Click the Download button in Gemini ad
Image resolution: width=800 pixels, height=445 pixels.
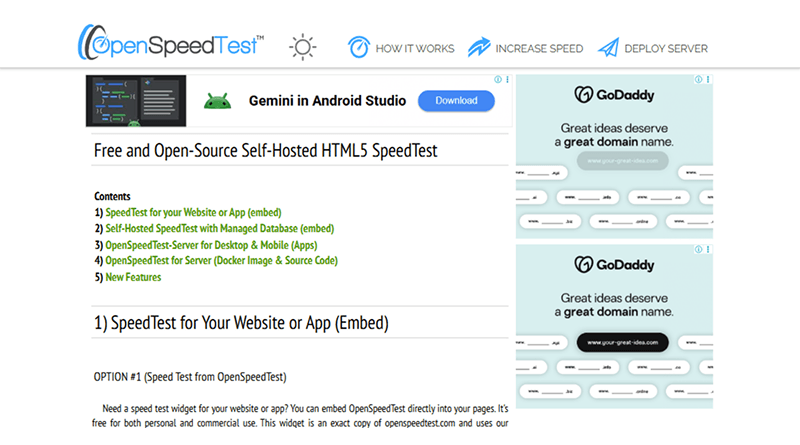click(x=456, y=101)
